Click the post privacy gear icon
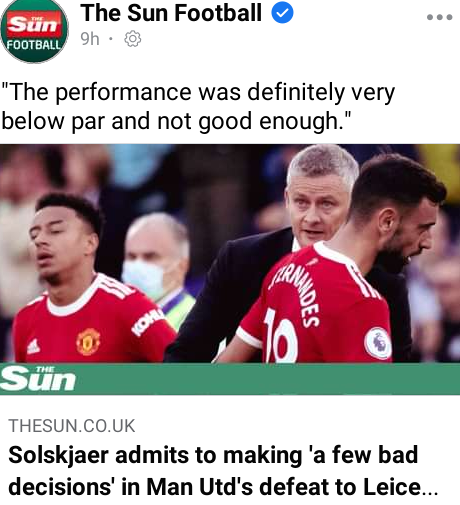The width and height of the screenshot is (460, 505). pyautogui.click(x=133, y=39)
